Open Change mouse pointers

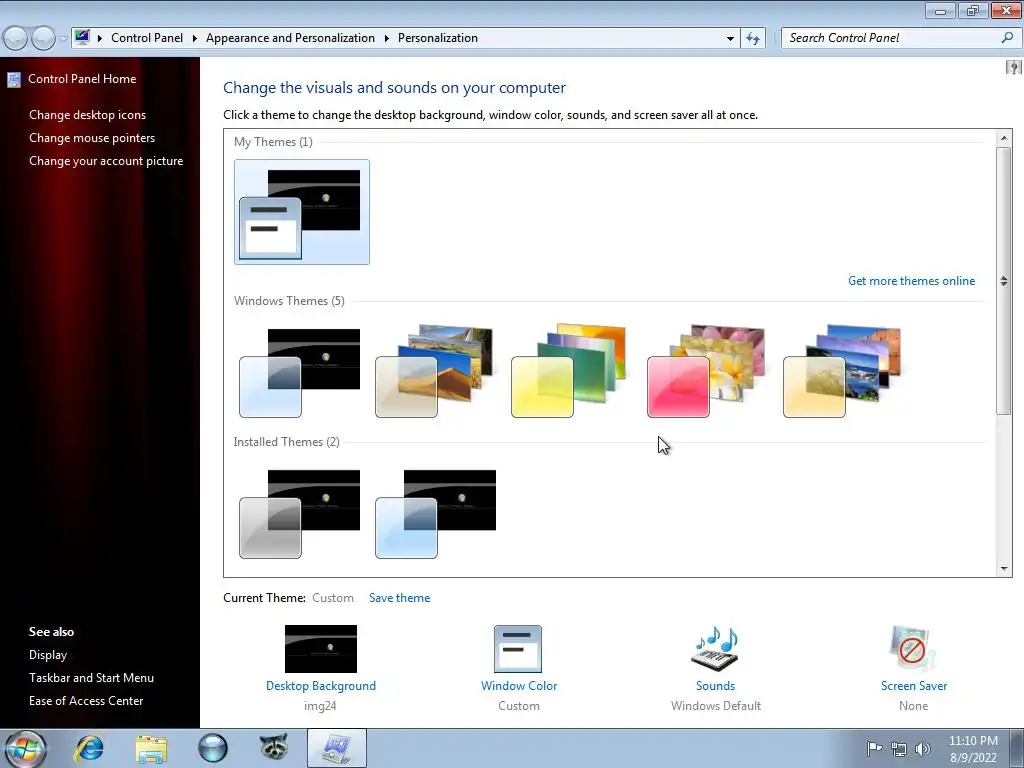[x=92, y=138]
